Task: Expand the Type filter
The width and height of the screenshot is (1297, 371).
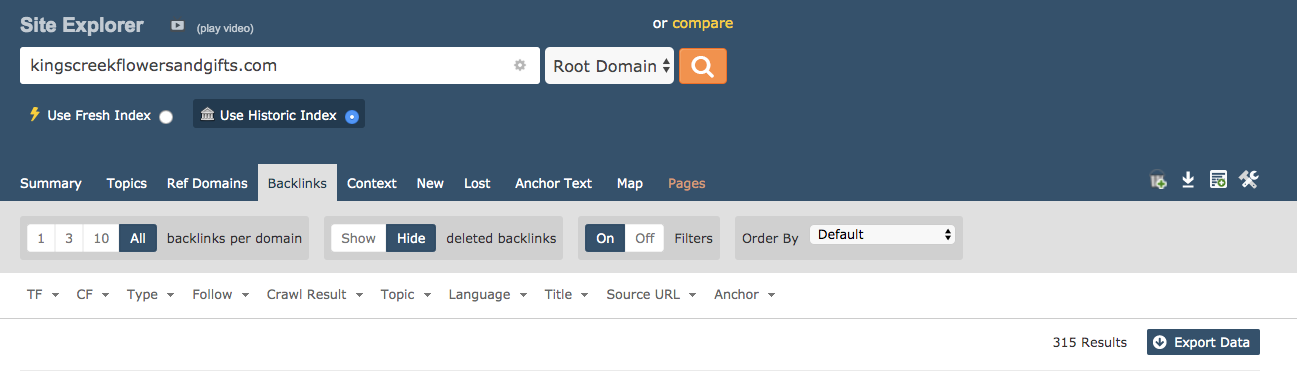Action: click(x=150, y=295)
